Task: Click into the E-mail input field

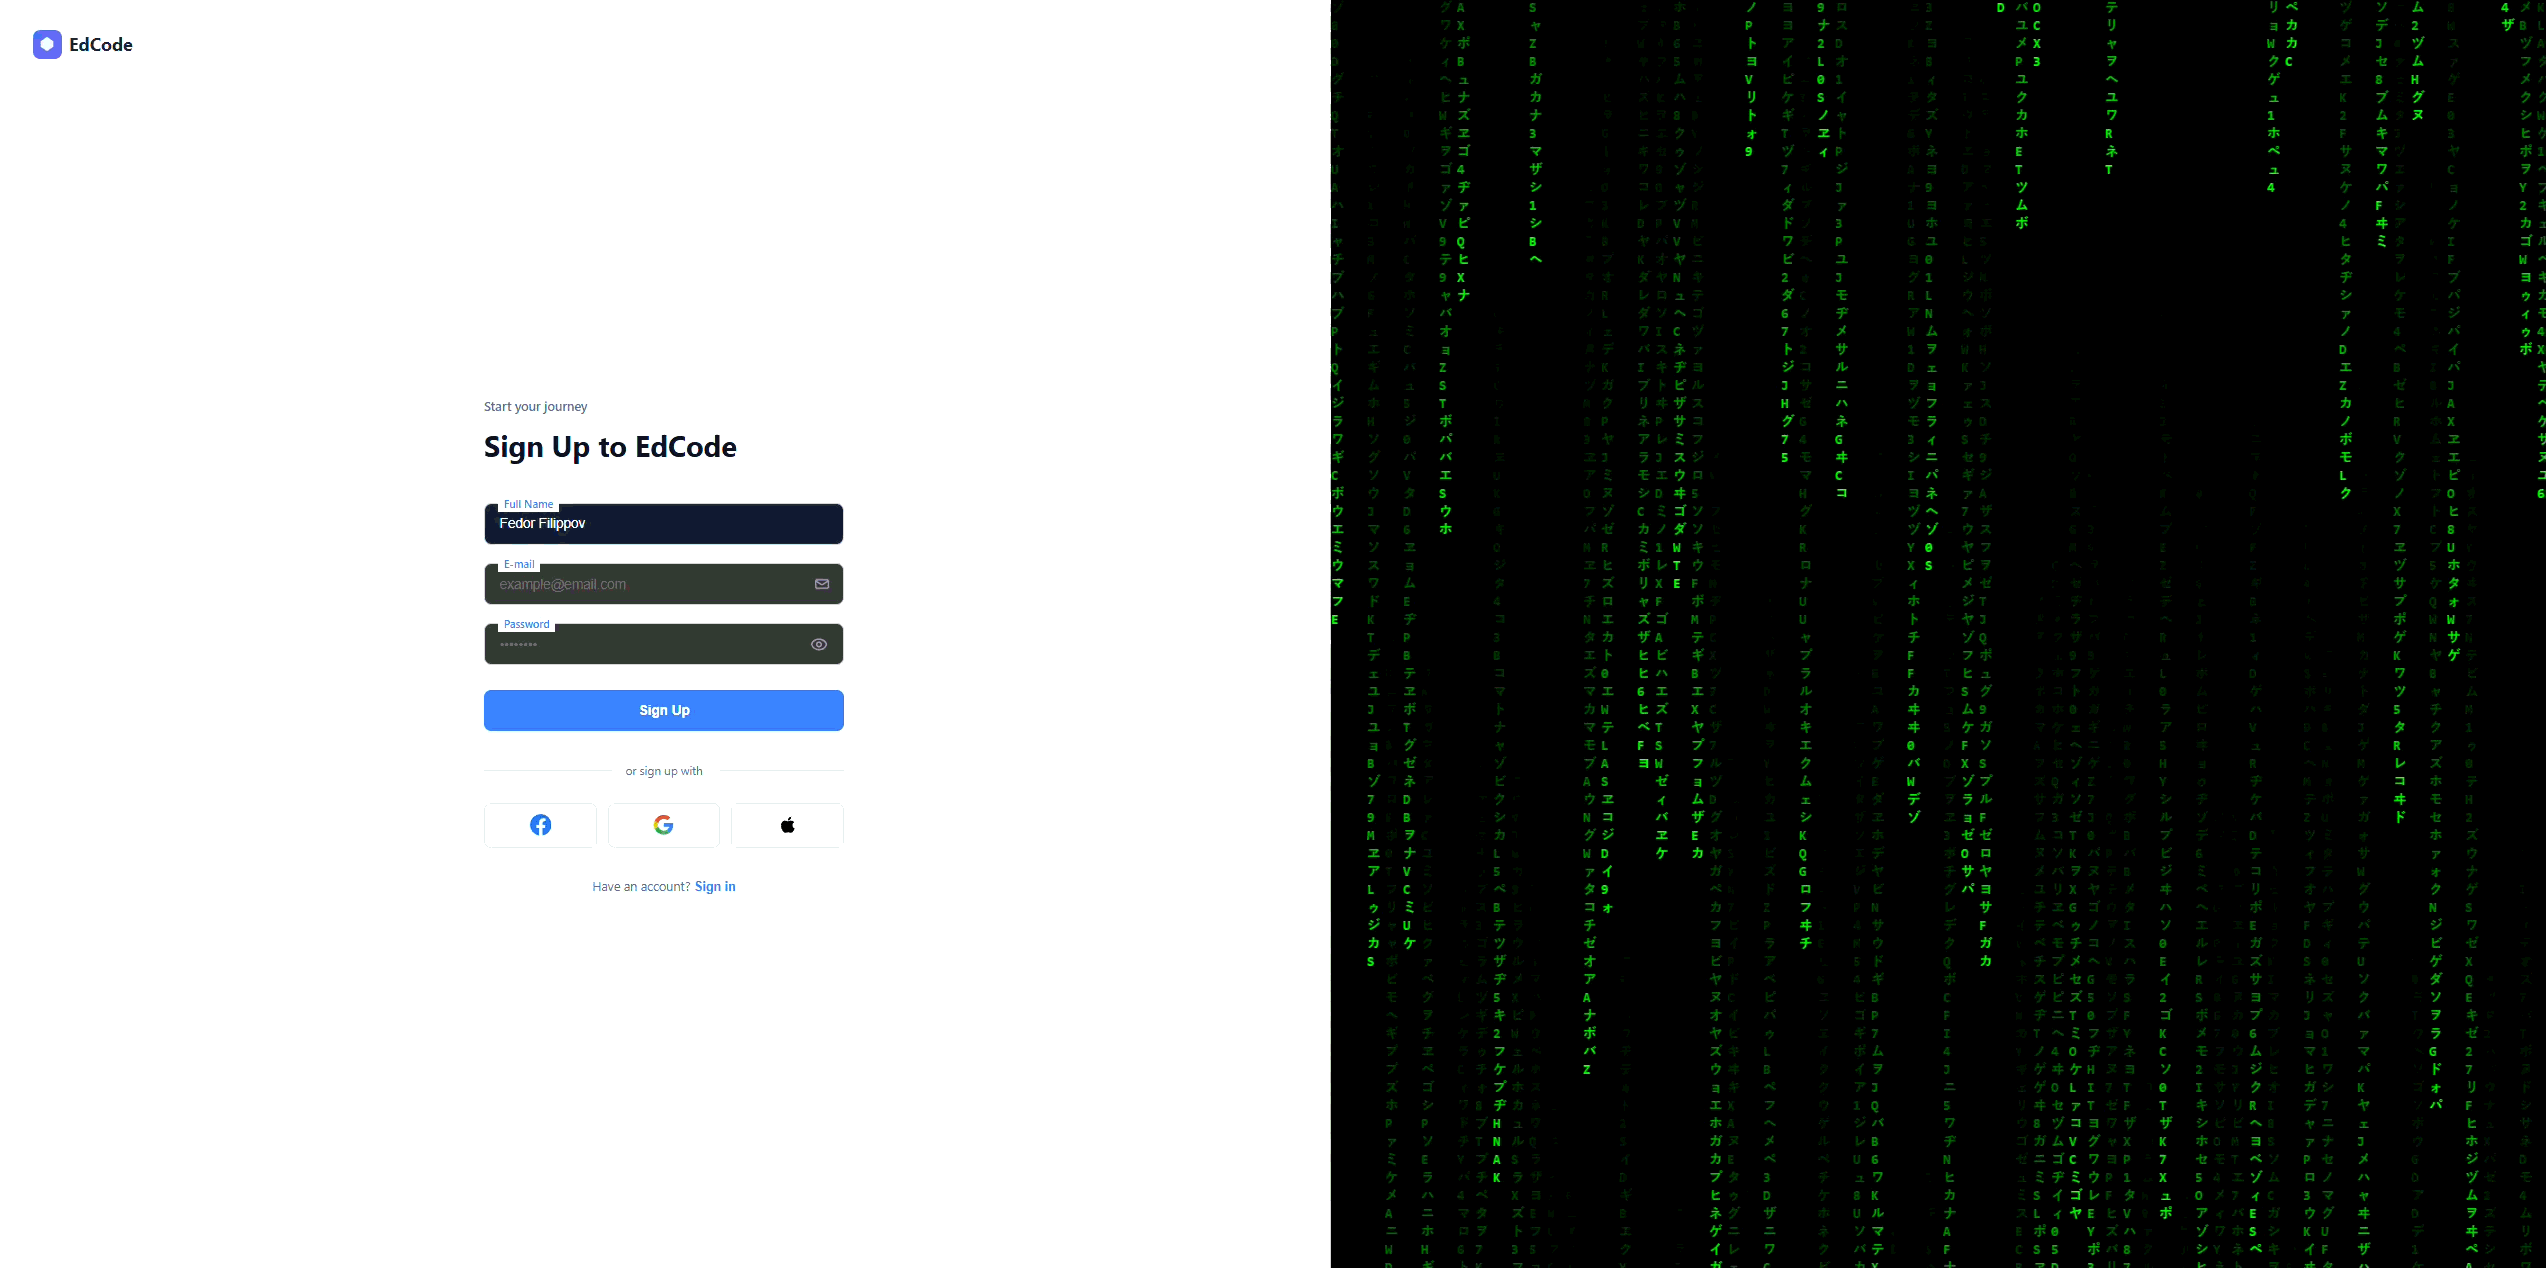Action: [x=650, y=585]
